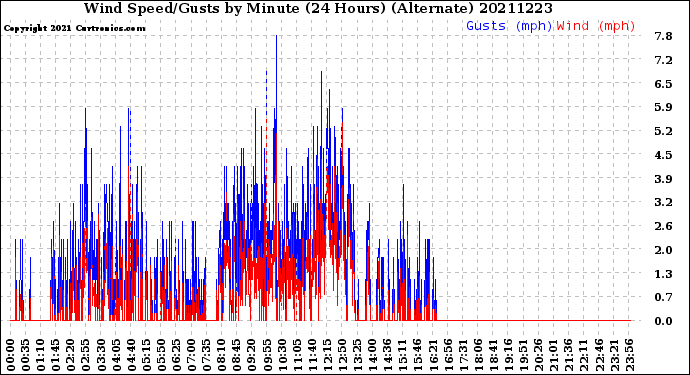
Task: Click the 00:35 time axis label
Action: 26,355
